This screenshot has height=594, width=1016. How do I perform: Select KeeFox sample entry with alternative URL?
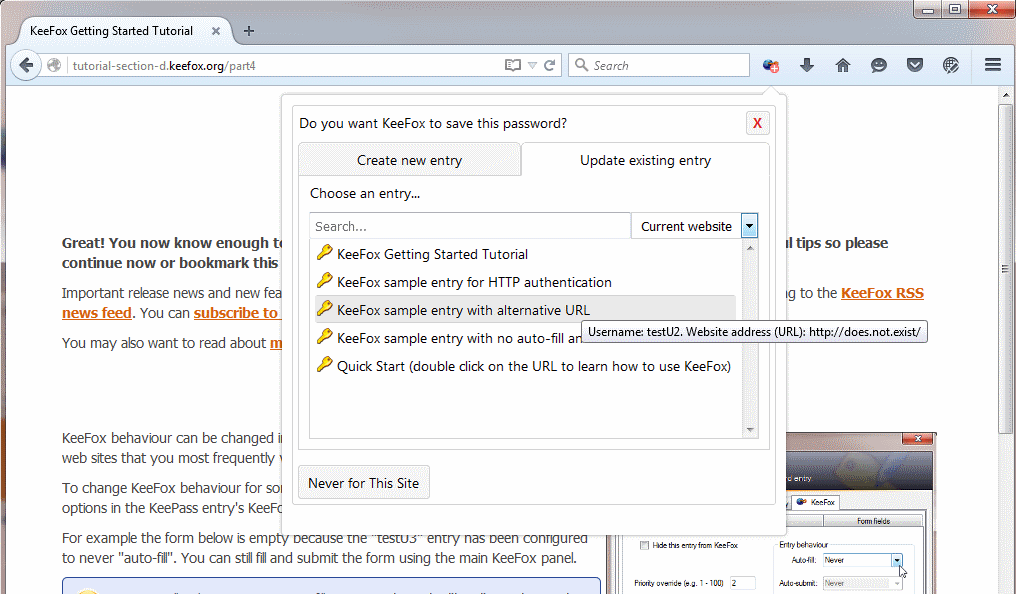(525, 310)
